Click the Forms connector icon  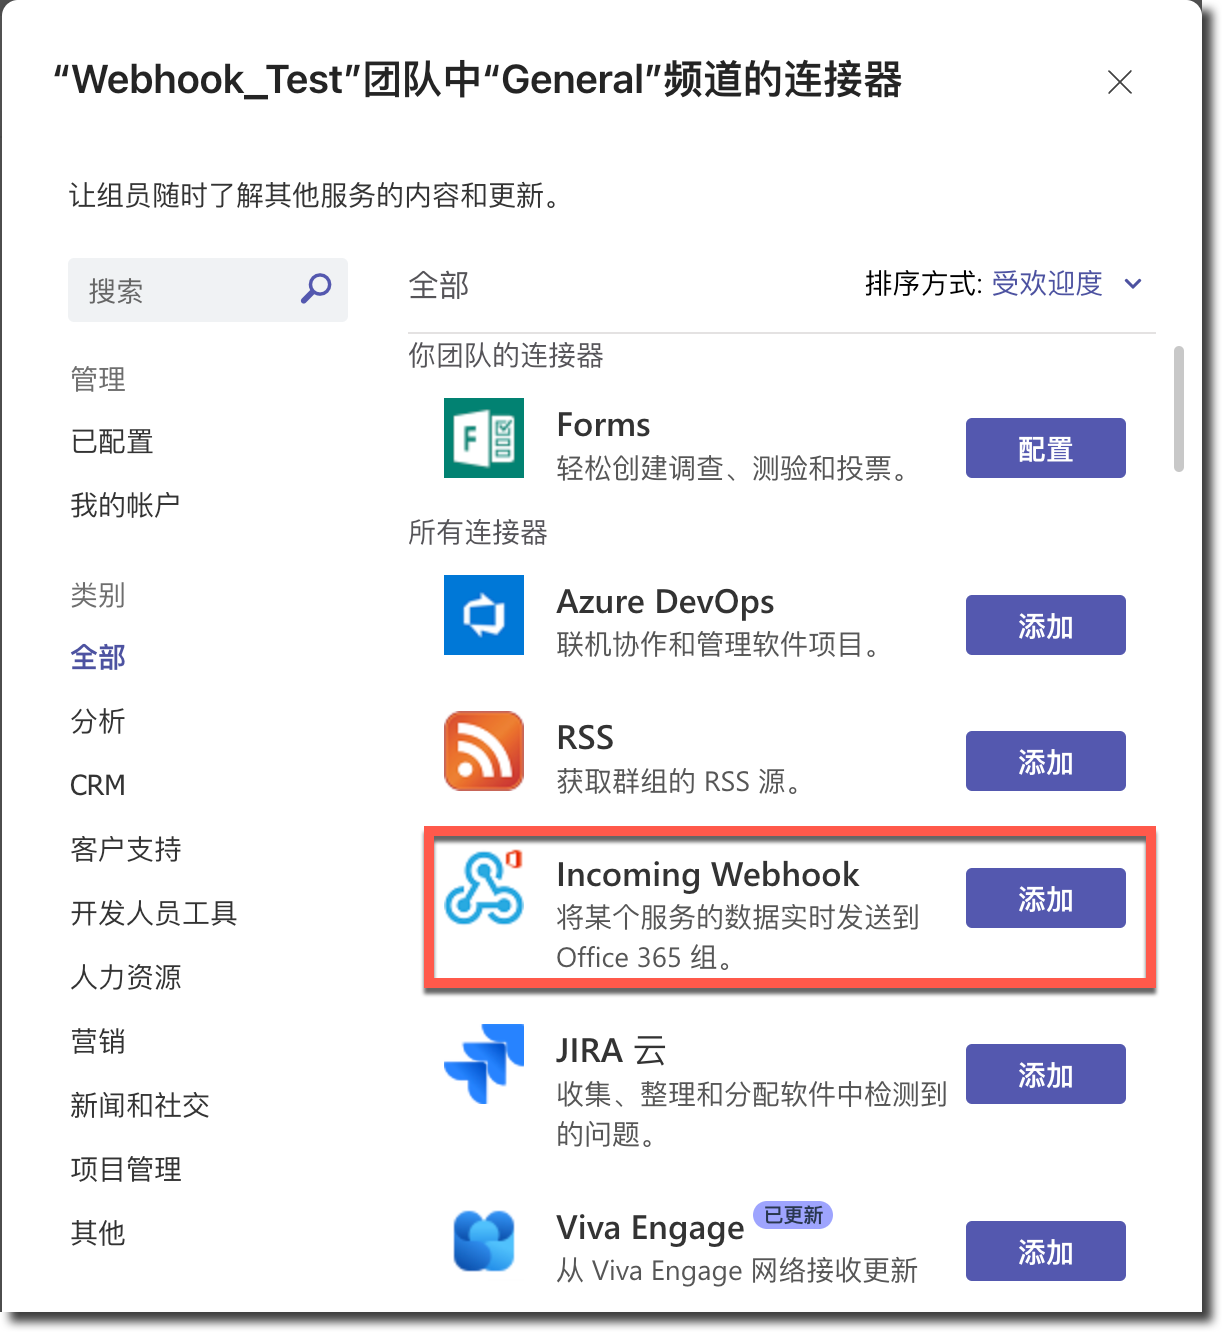tap(484, 438)
